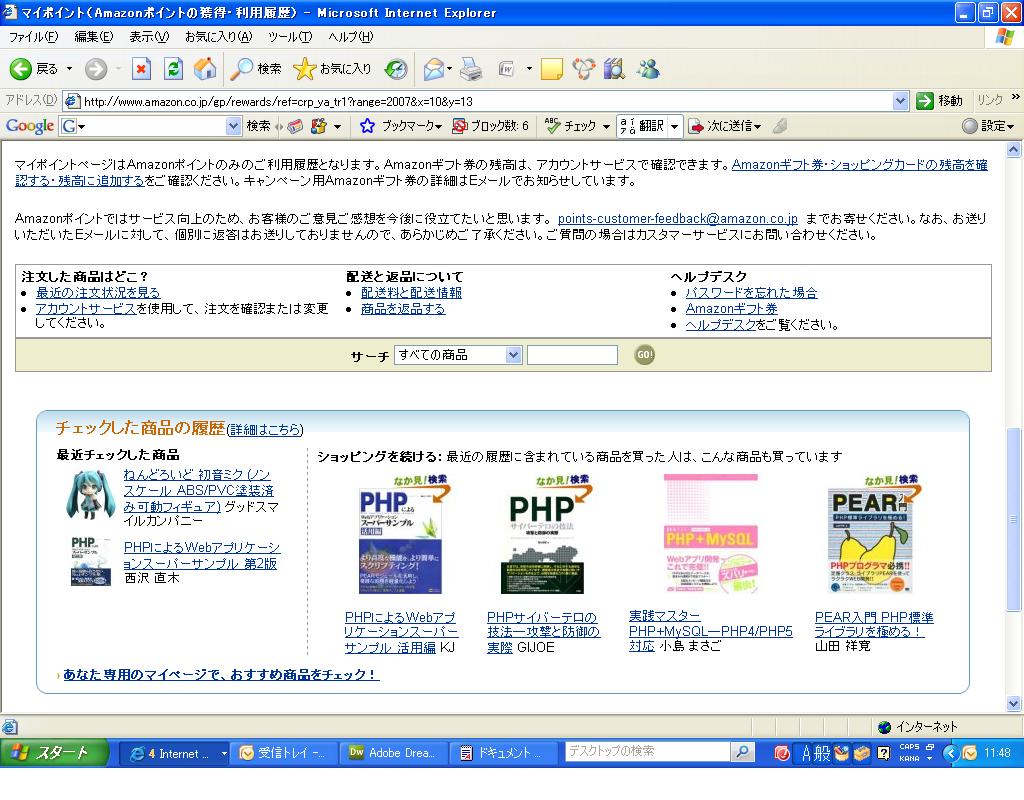
Task: Open the 詳細はこちら link
Action: (265, 429)
